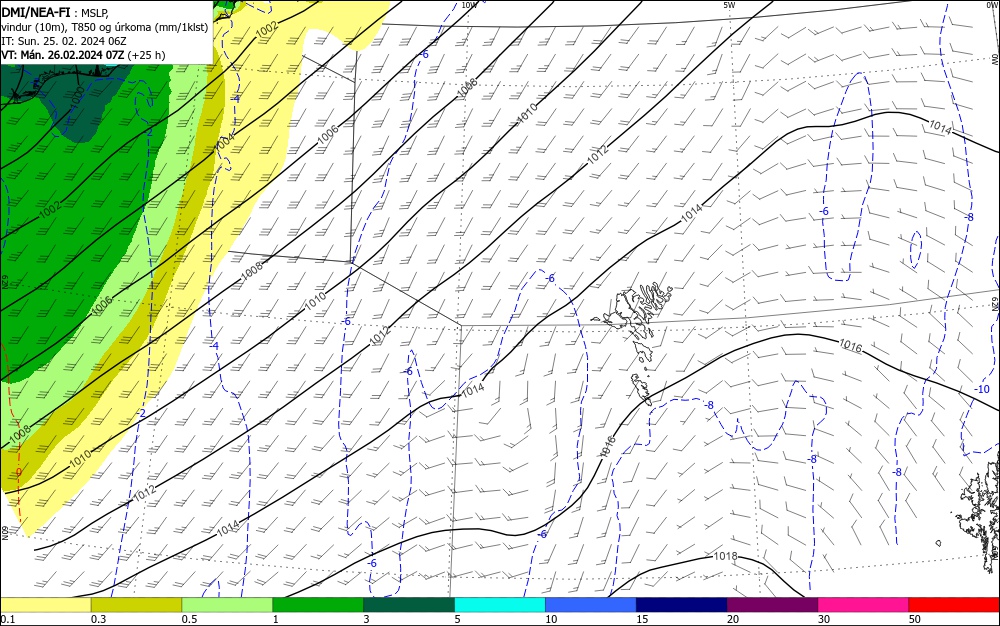Screen dimensions: 1000x626
Task: Click the "0.1" legend value
Action: click(7, 620)
